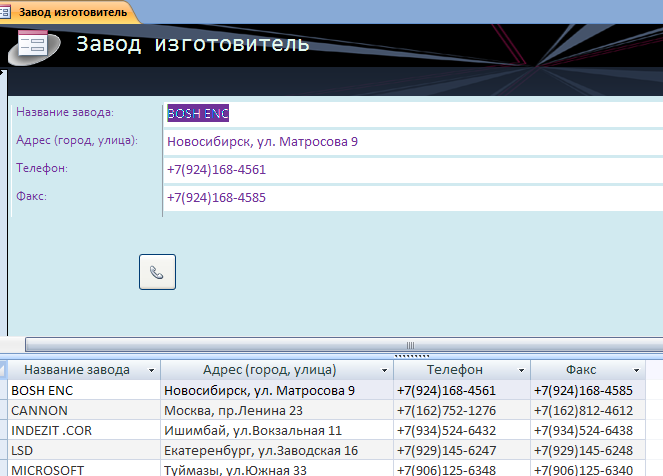Click the 'Факс' field with +7(924)168-4585
Image resolution: width=663 pixels, height=476 pixels.
[413, 198]
